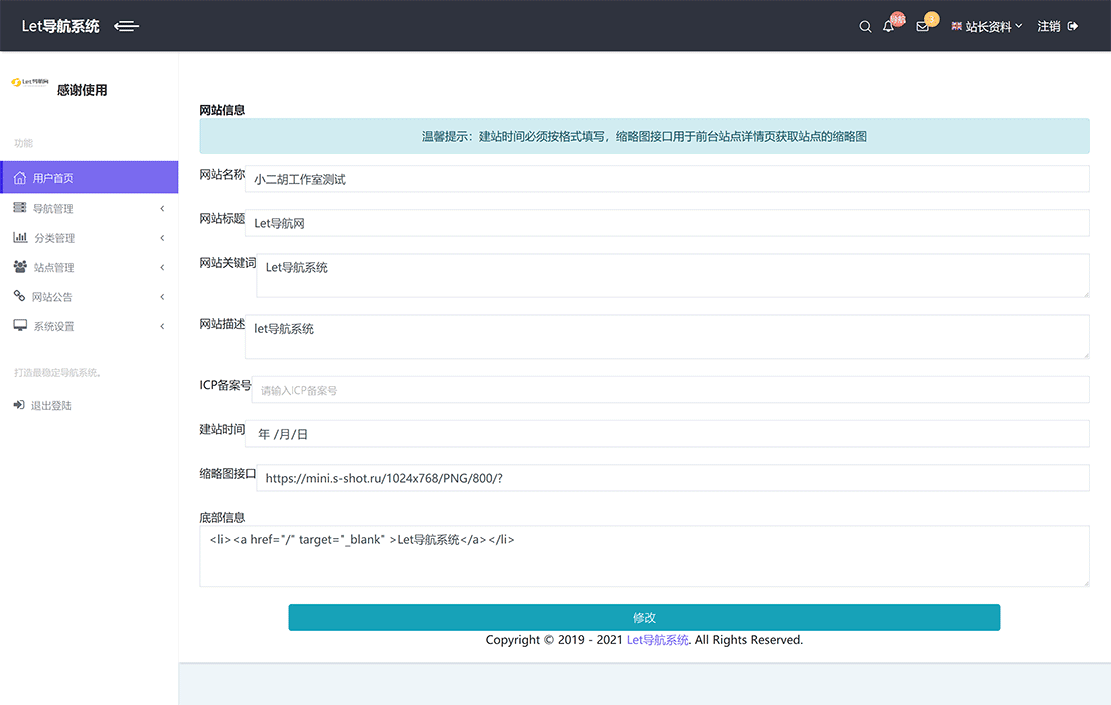Image resolution: width=1111 pixels, height=705 pixels.
Task: Click the home icon beside 用户首页
Action: point(22,177)
